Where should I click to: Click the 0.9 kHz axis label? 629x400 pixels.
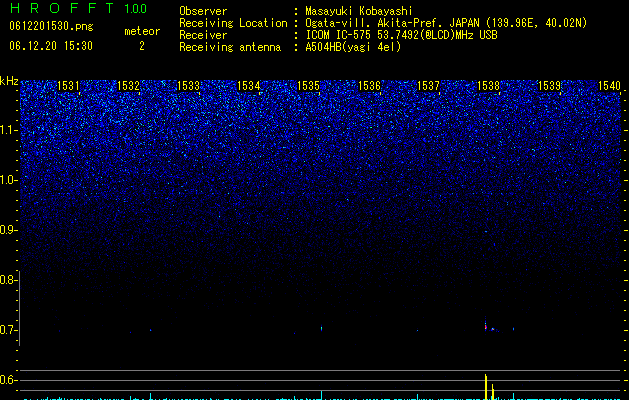tap(8, 230)
